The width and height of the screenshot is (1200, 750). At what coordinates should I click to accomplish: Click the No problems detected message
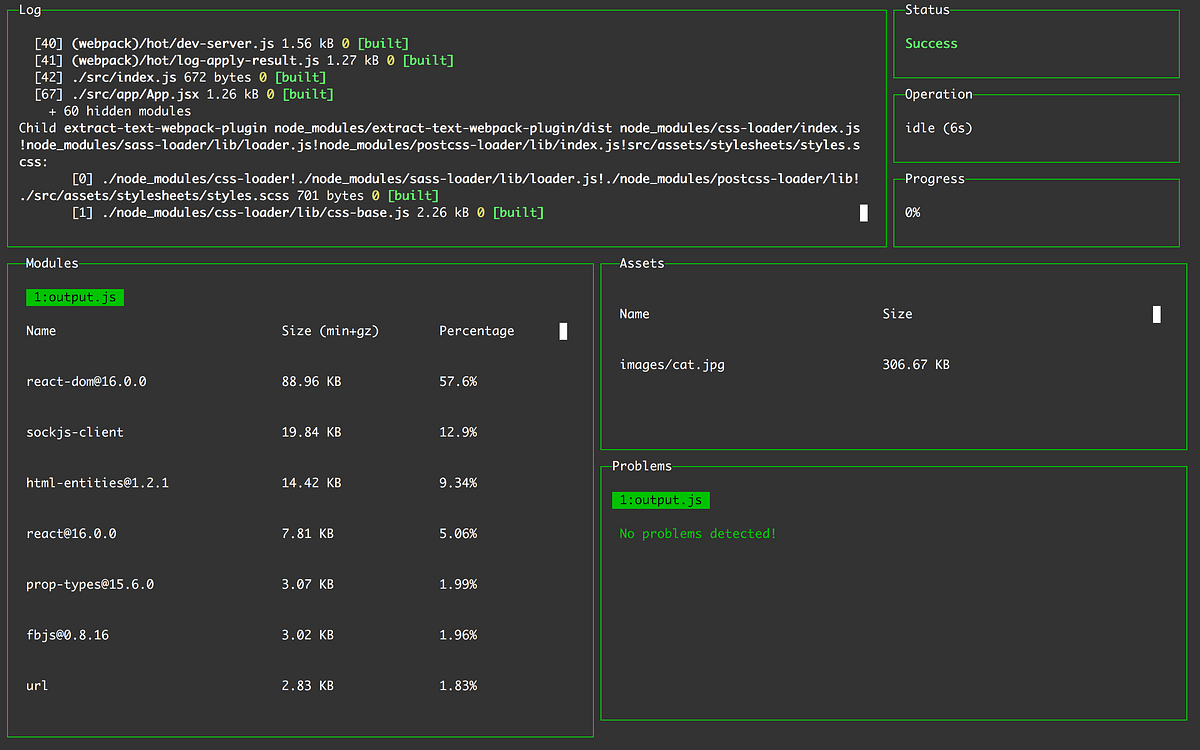tap(697, 533)
